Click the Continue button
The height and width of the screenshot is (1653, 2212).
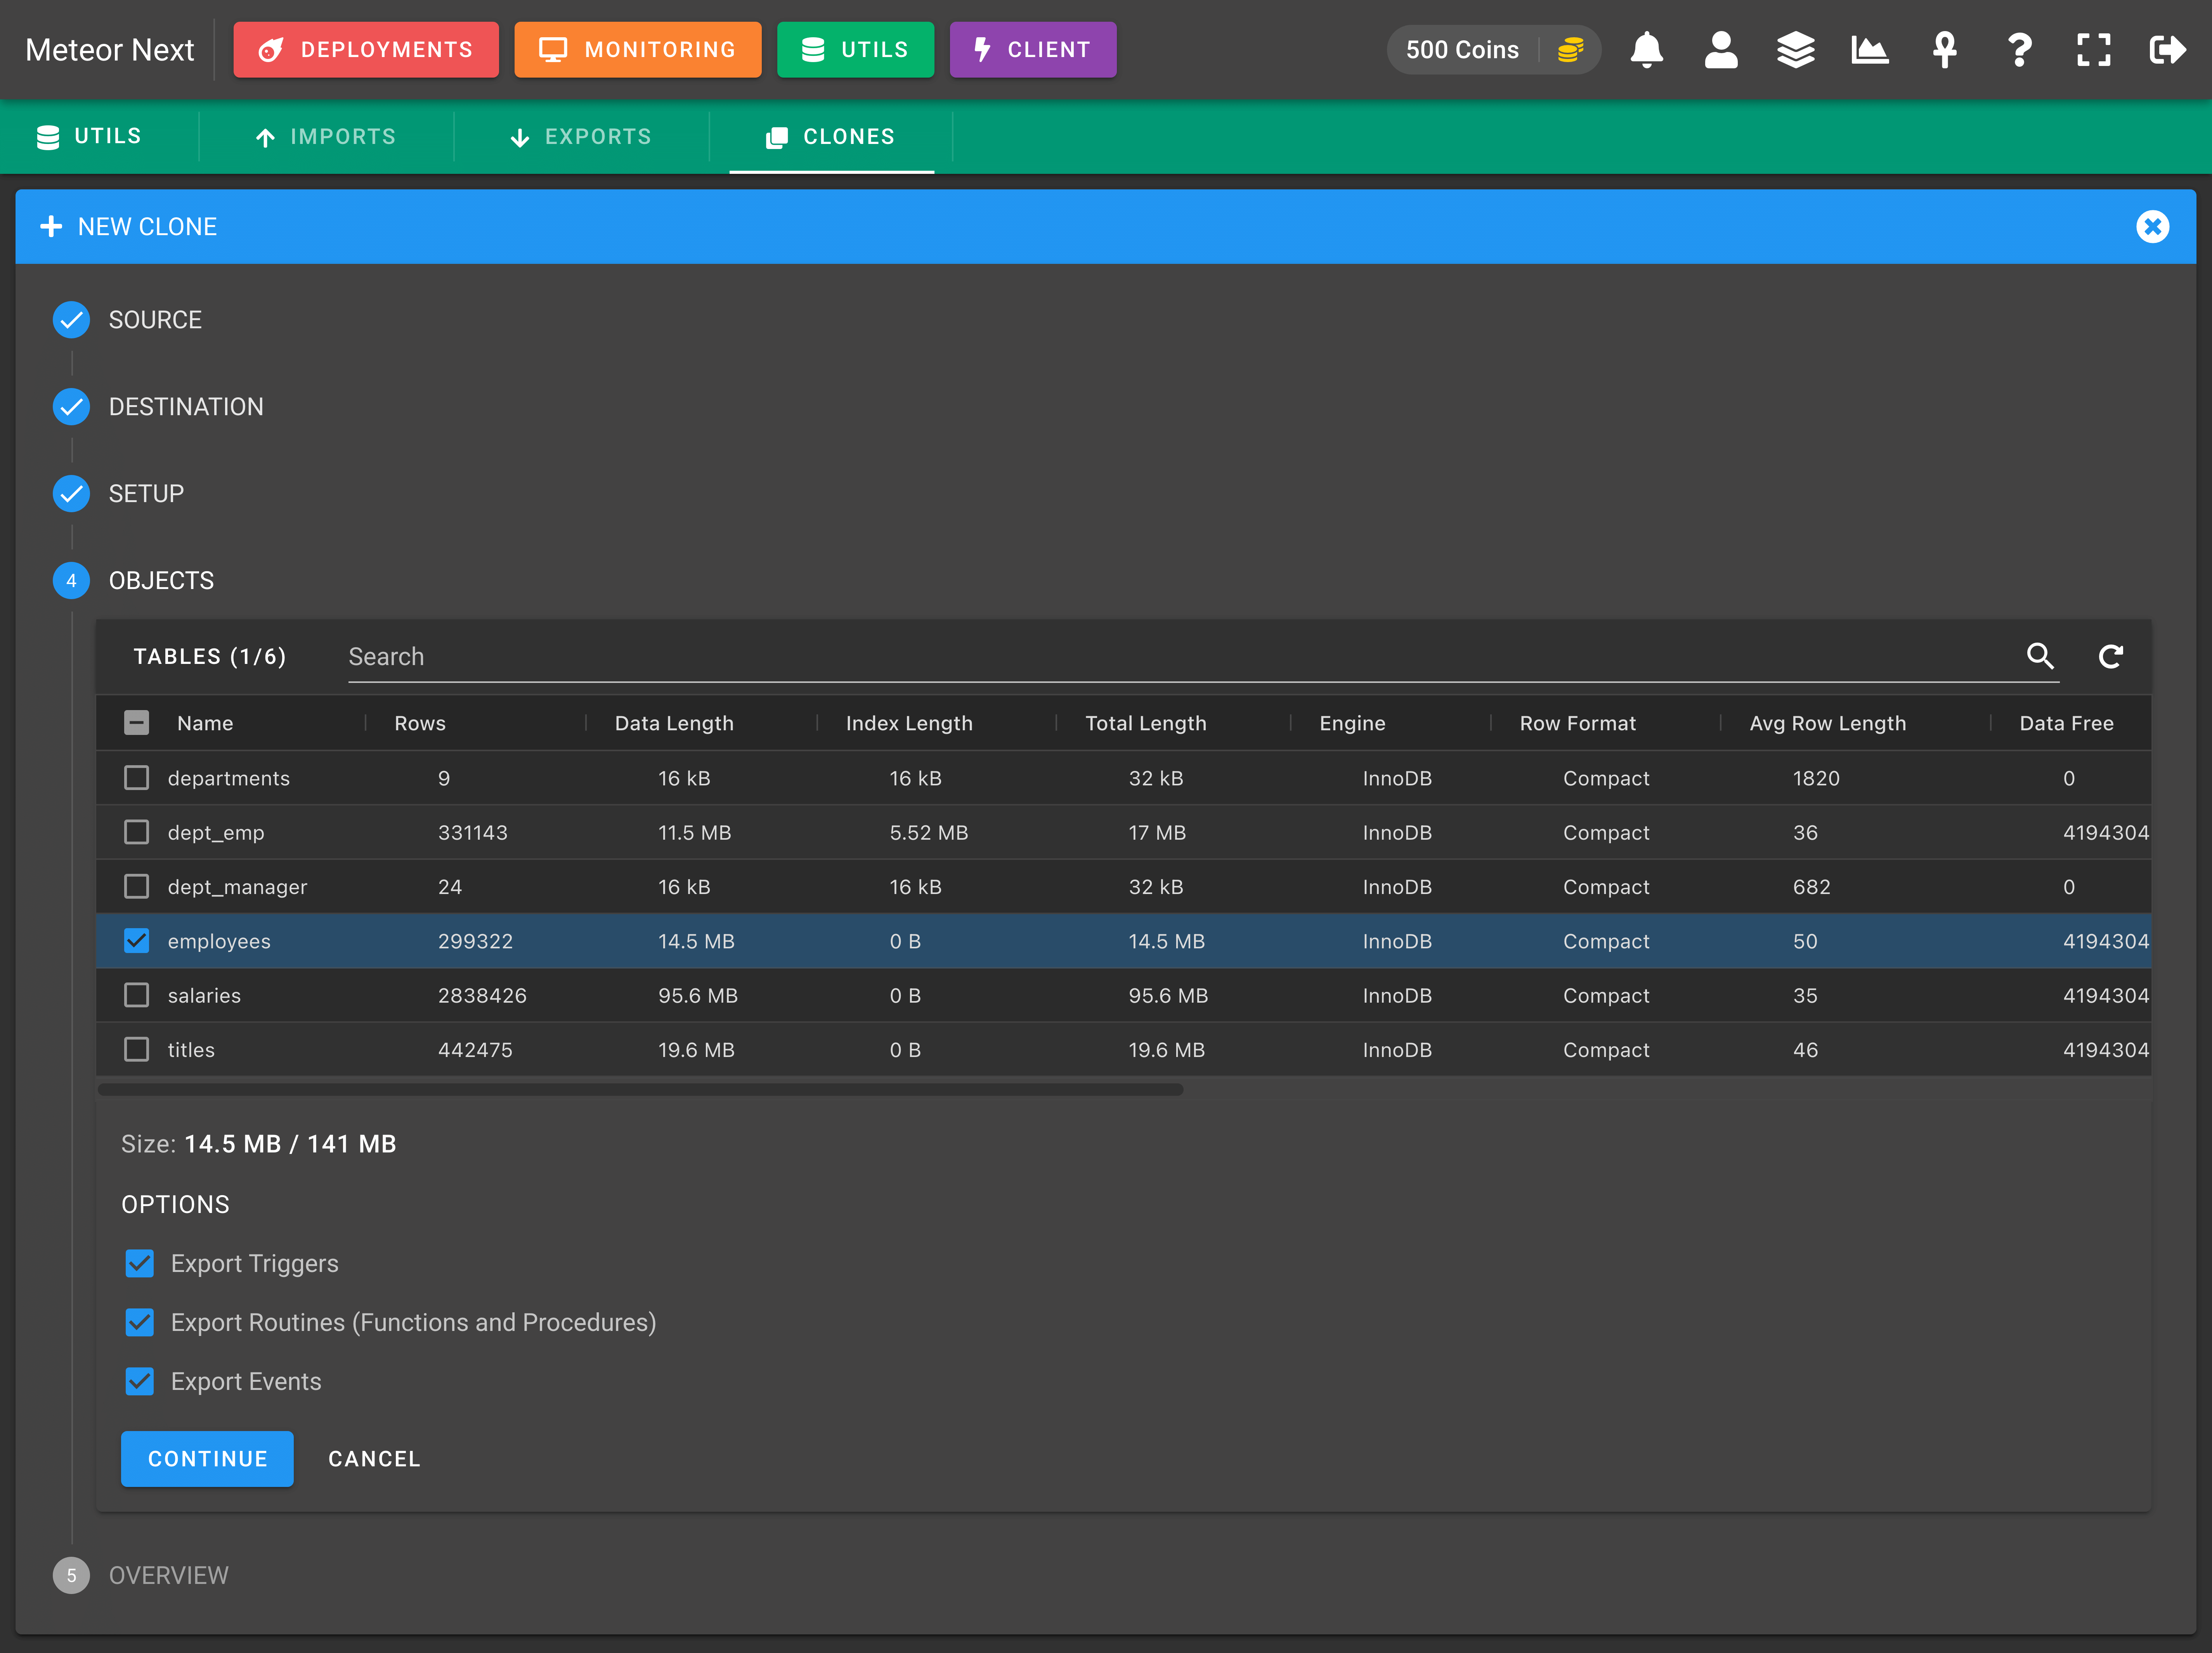pyautogui.click(x=207, y=1459)
